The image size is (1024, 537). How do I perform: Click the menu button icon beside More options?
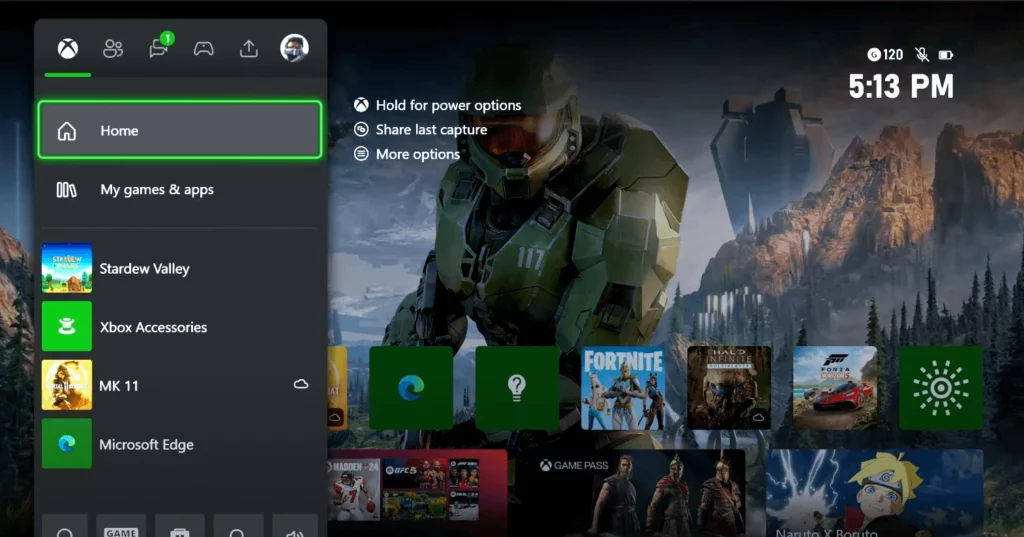(361, 154)
